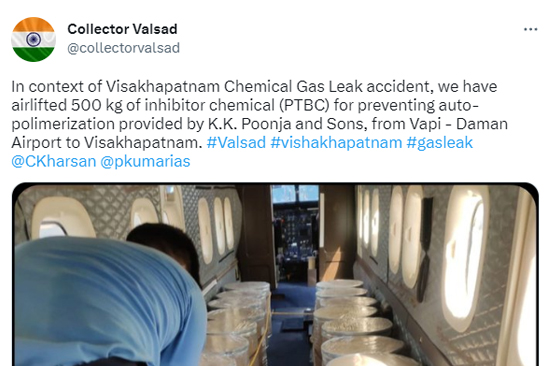Click the tweet text about PTBC airlift
This screenshot has height=366, width=550.
[x=260, y=124]
